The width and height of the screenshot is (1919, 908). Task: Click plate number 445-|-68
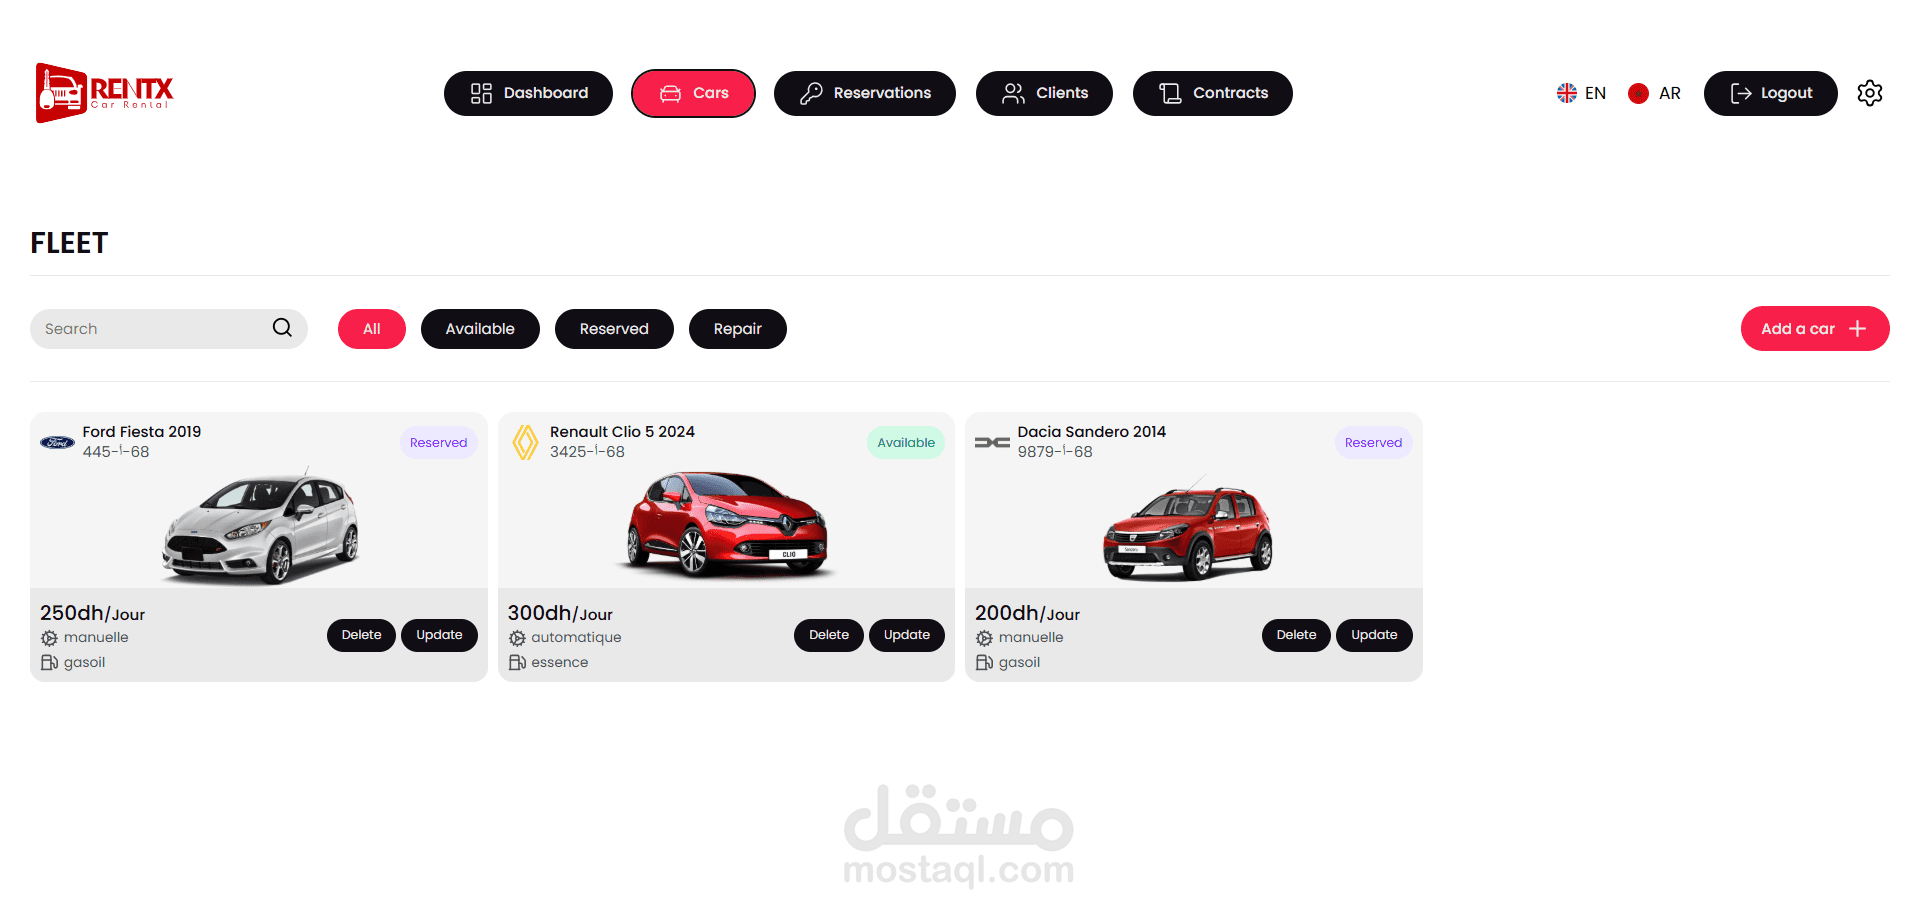pyautogui.click(x=116, y=452)
